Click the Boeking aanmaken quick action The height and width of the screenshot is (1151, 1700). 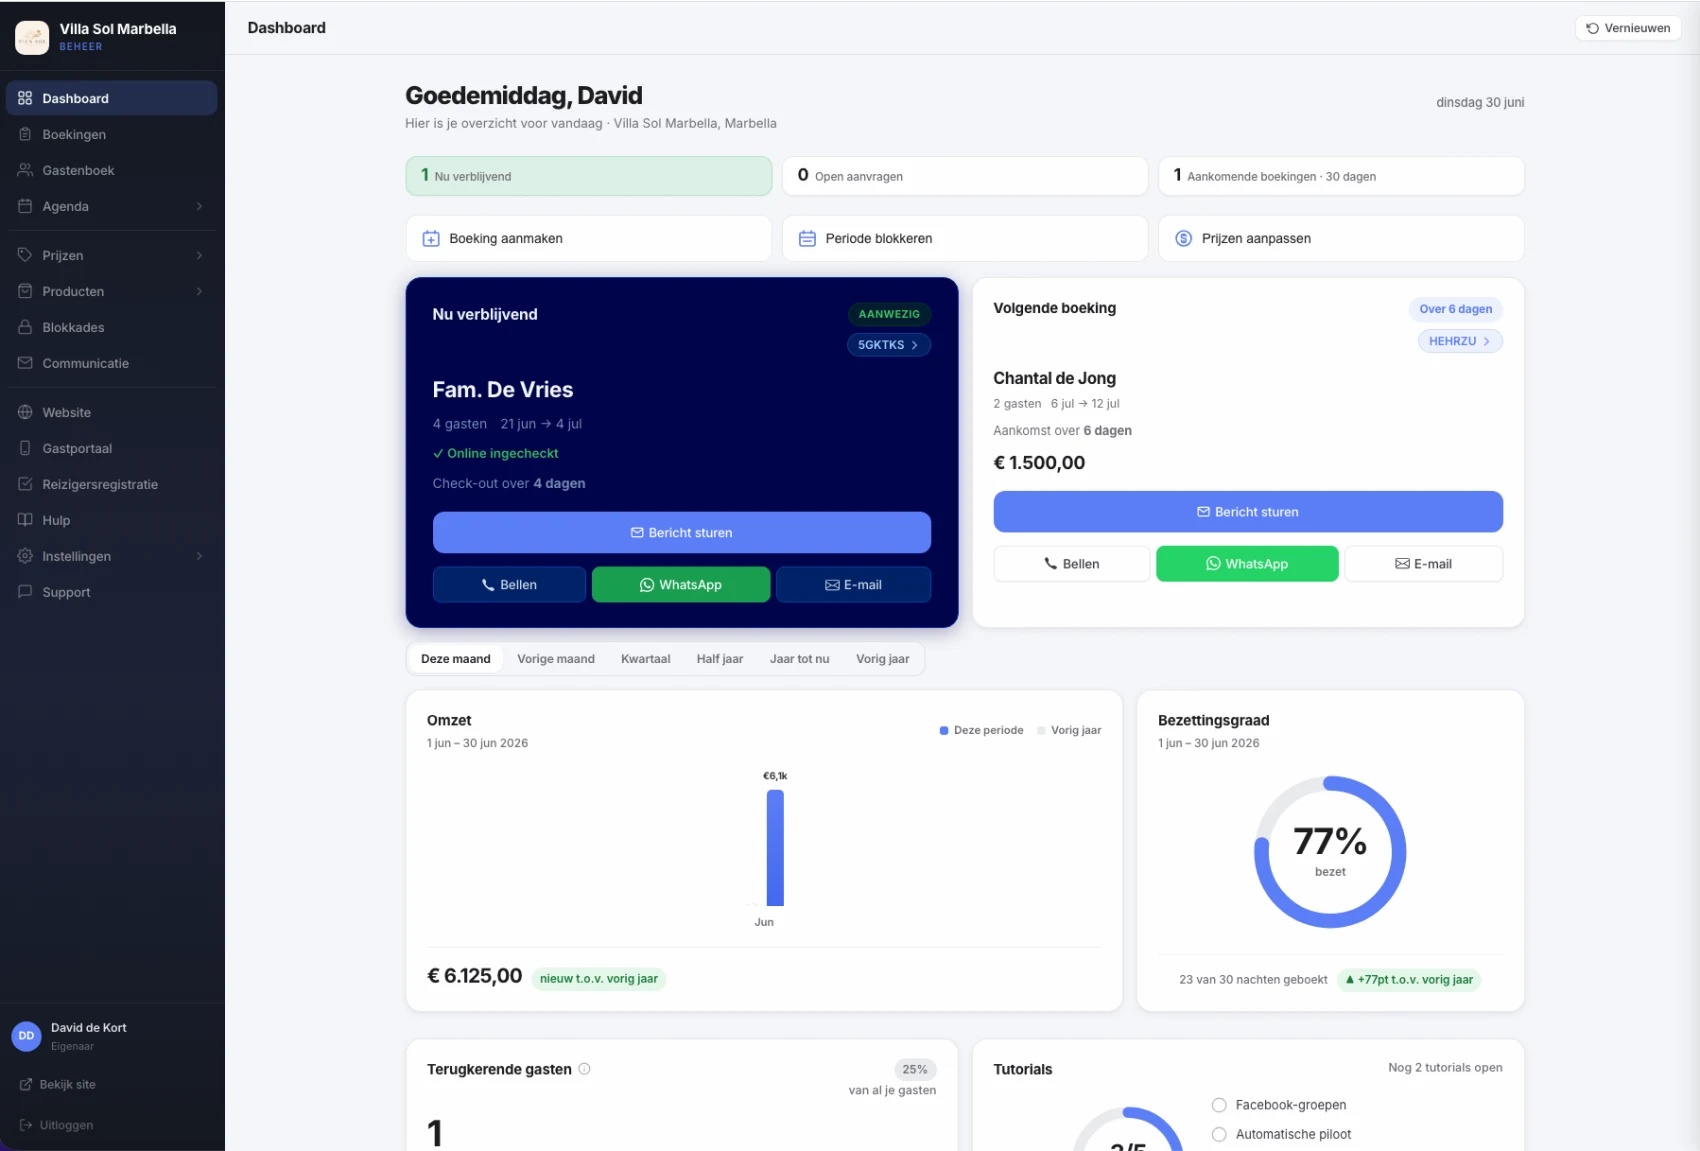(x=589, y=239)
